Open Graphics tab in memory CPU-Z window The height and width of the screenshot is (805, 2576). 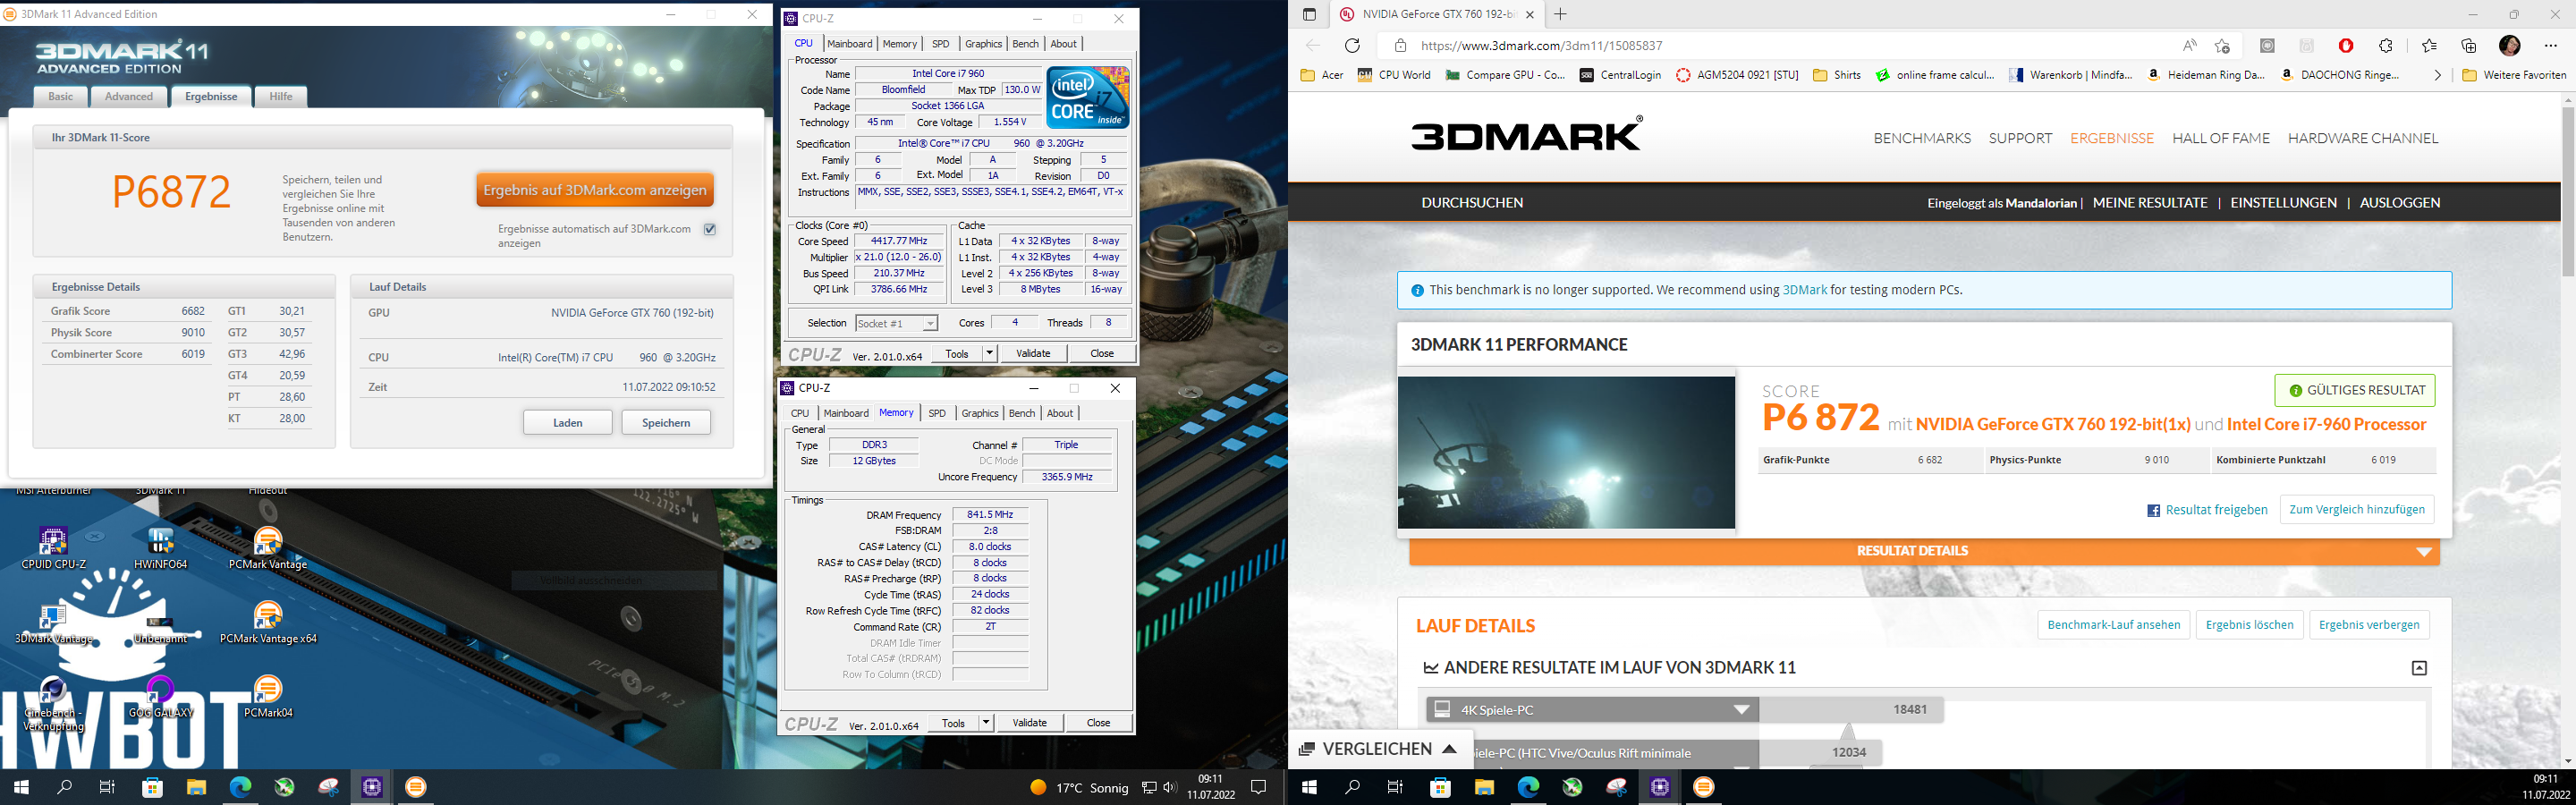[x=980, y=413]
